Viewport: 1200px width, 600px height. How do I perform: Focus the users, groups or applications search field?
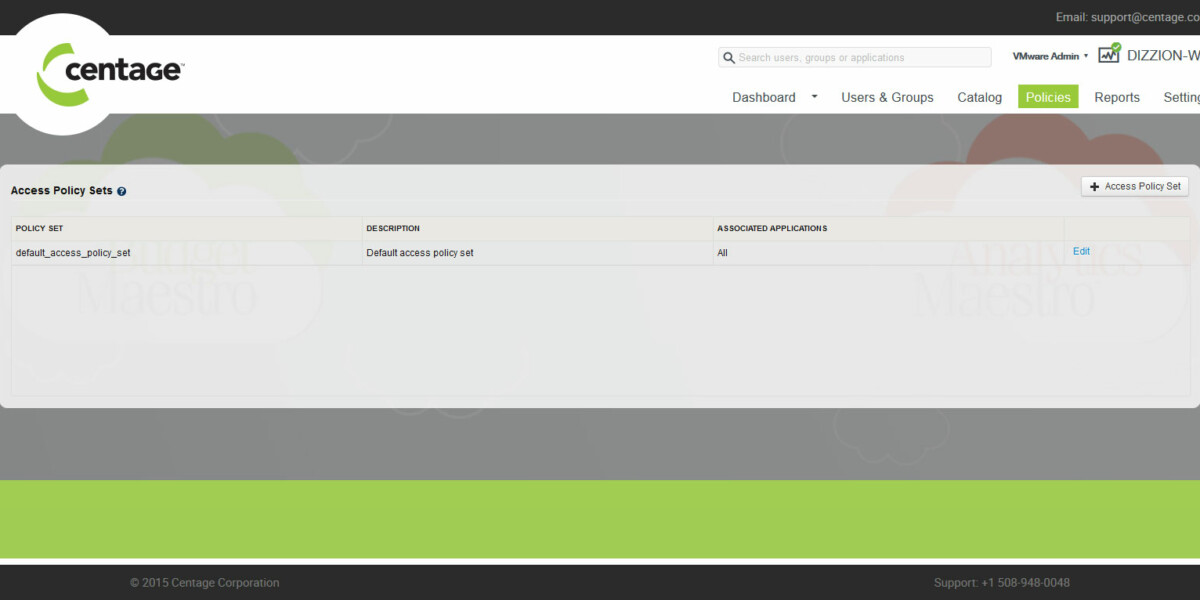[860, 58]
